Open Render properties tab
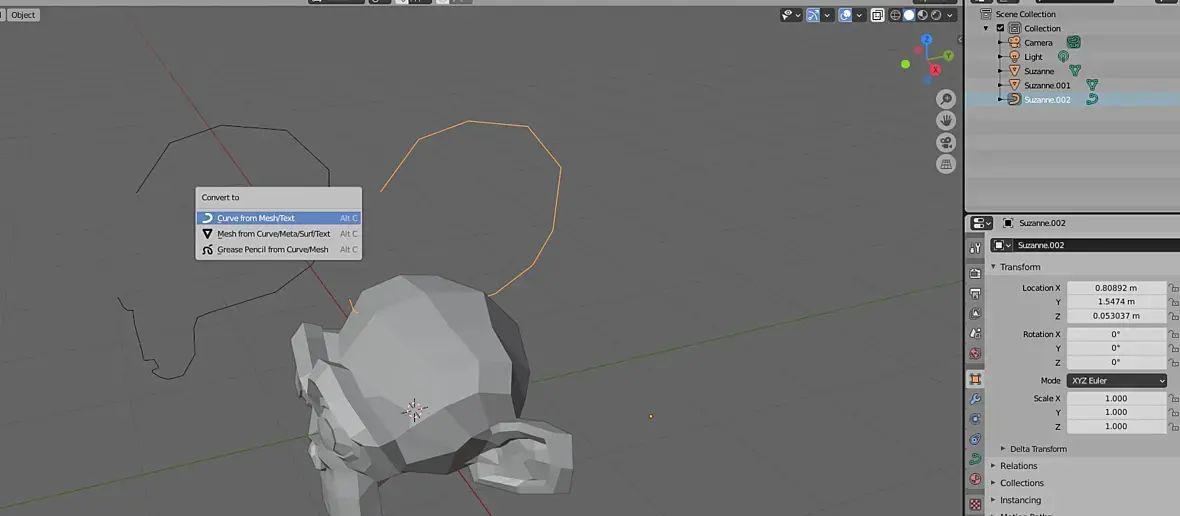The height and width of the screenshot is (516, 1180). (975, 273)
